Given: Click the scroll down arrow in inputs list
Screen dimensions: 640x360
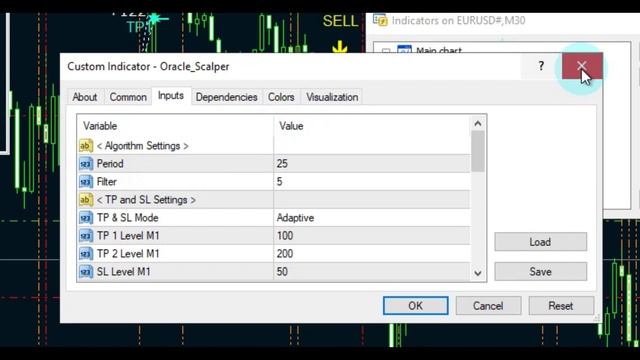Looking at the screenshot, I should pos(478,273).
